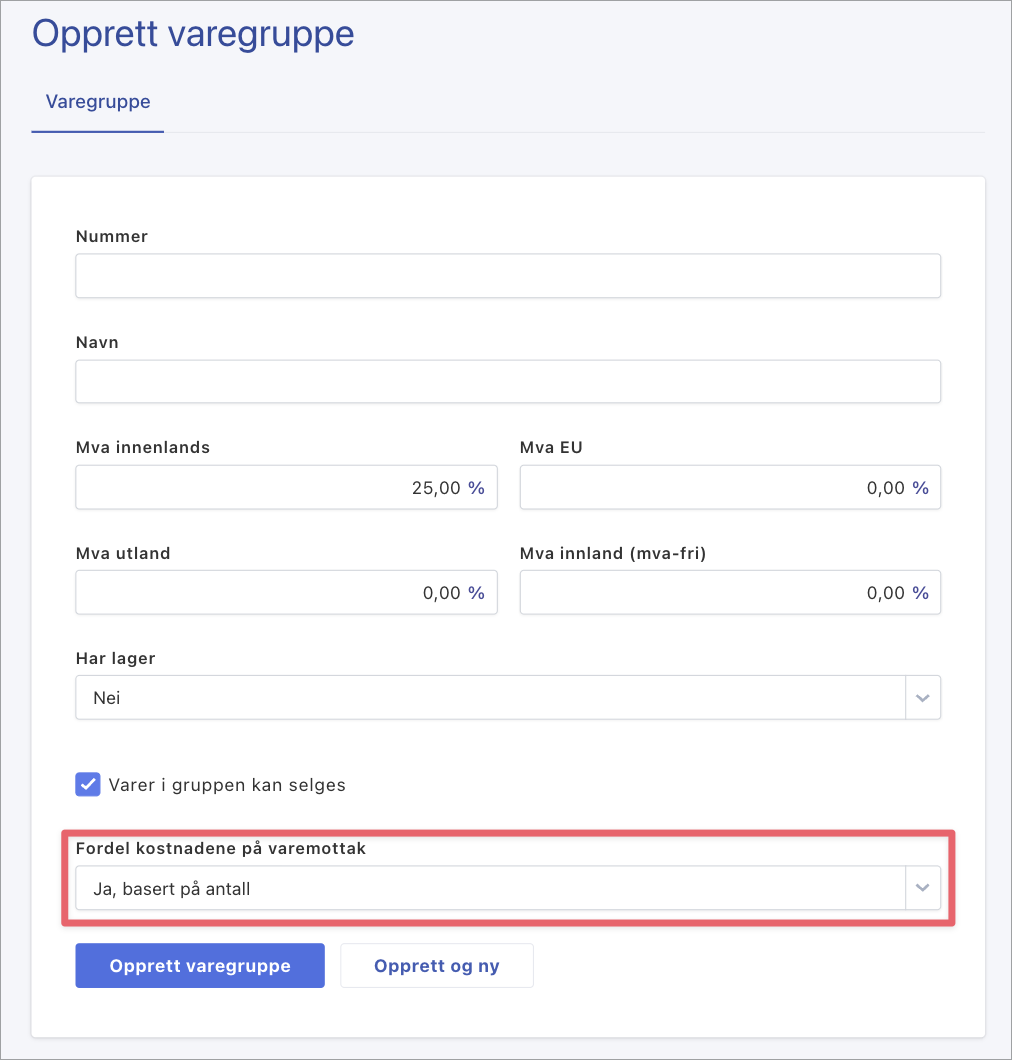Click the Navn field label
1012x1060 pixels.
coord(97,342)
